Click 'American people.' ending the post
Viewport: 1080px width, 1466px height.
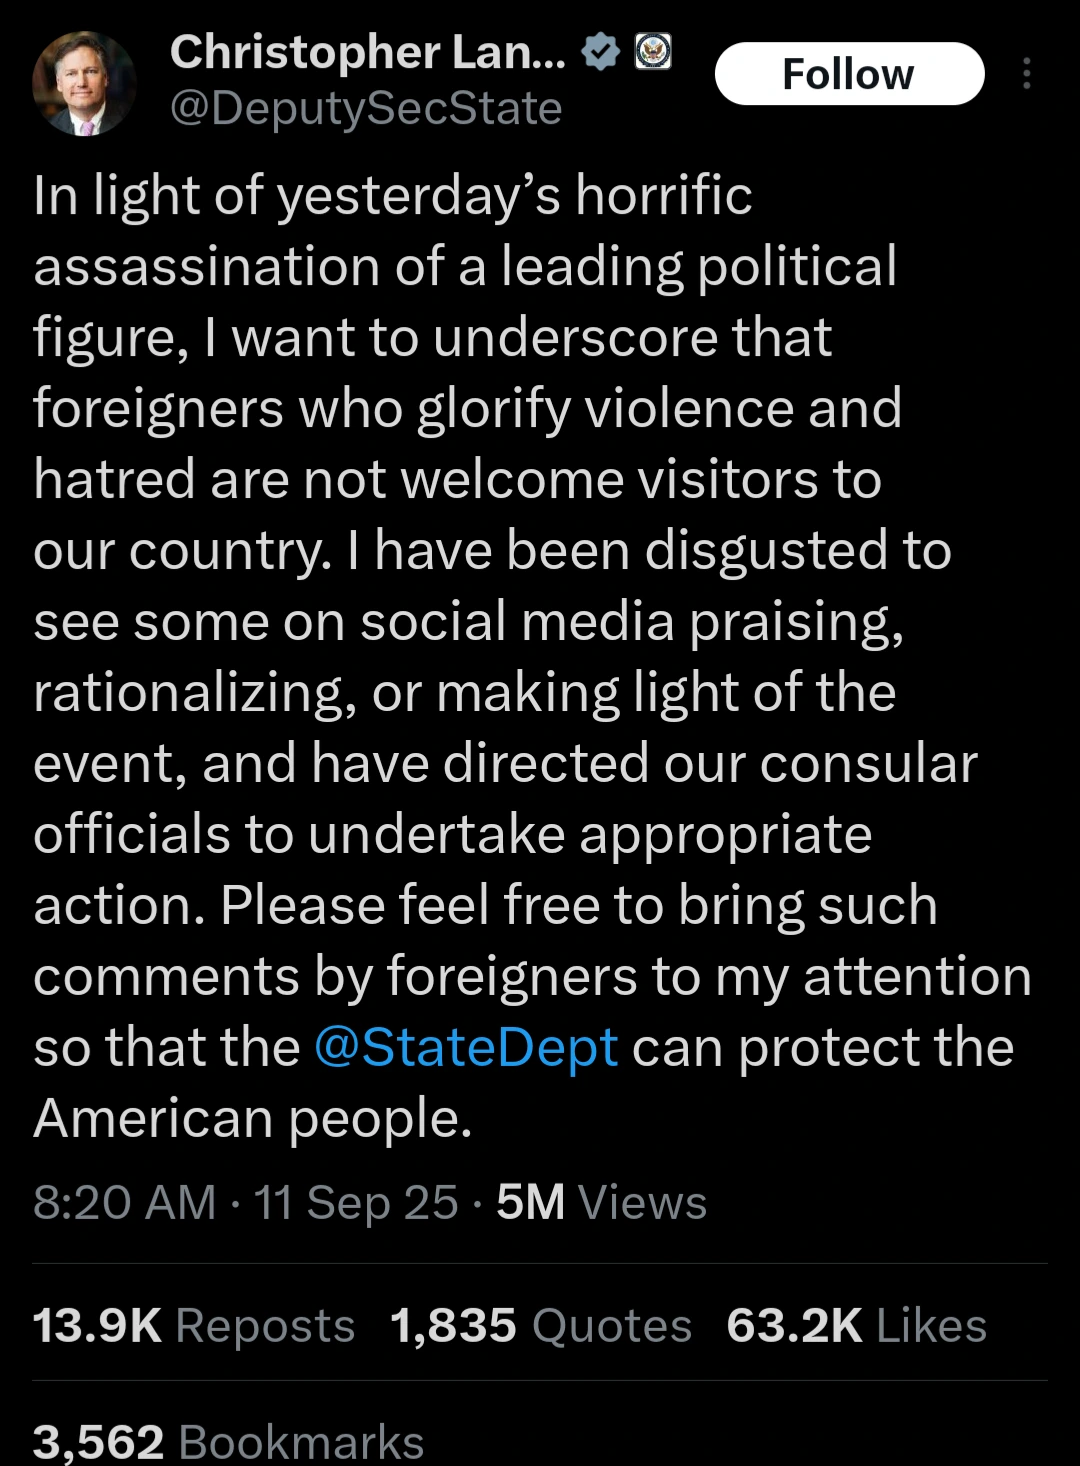[x=253, y=1119]
